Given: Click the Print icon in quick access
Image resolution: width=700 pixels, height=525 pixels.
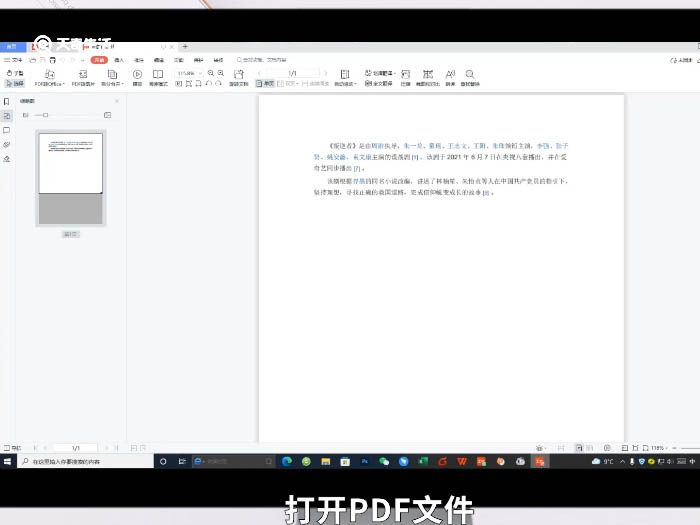Looking at the screenshot, I should 53,60.
